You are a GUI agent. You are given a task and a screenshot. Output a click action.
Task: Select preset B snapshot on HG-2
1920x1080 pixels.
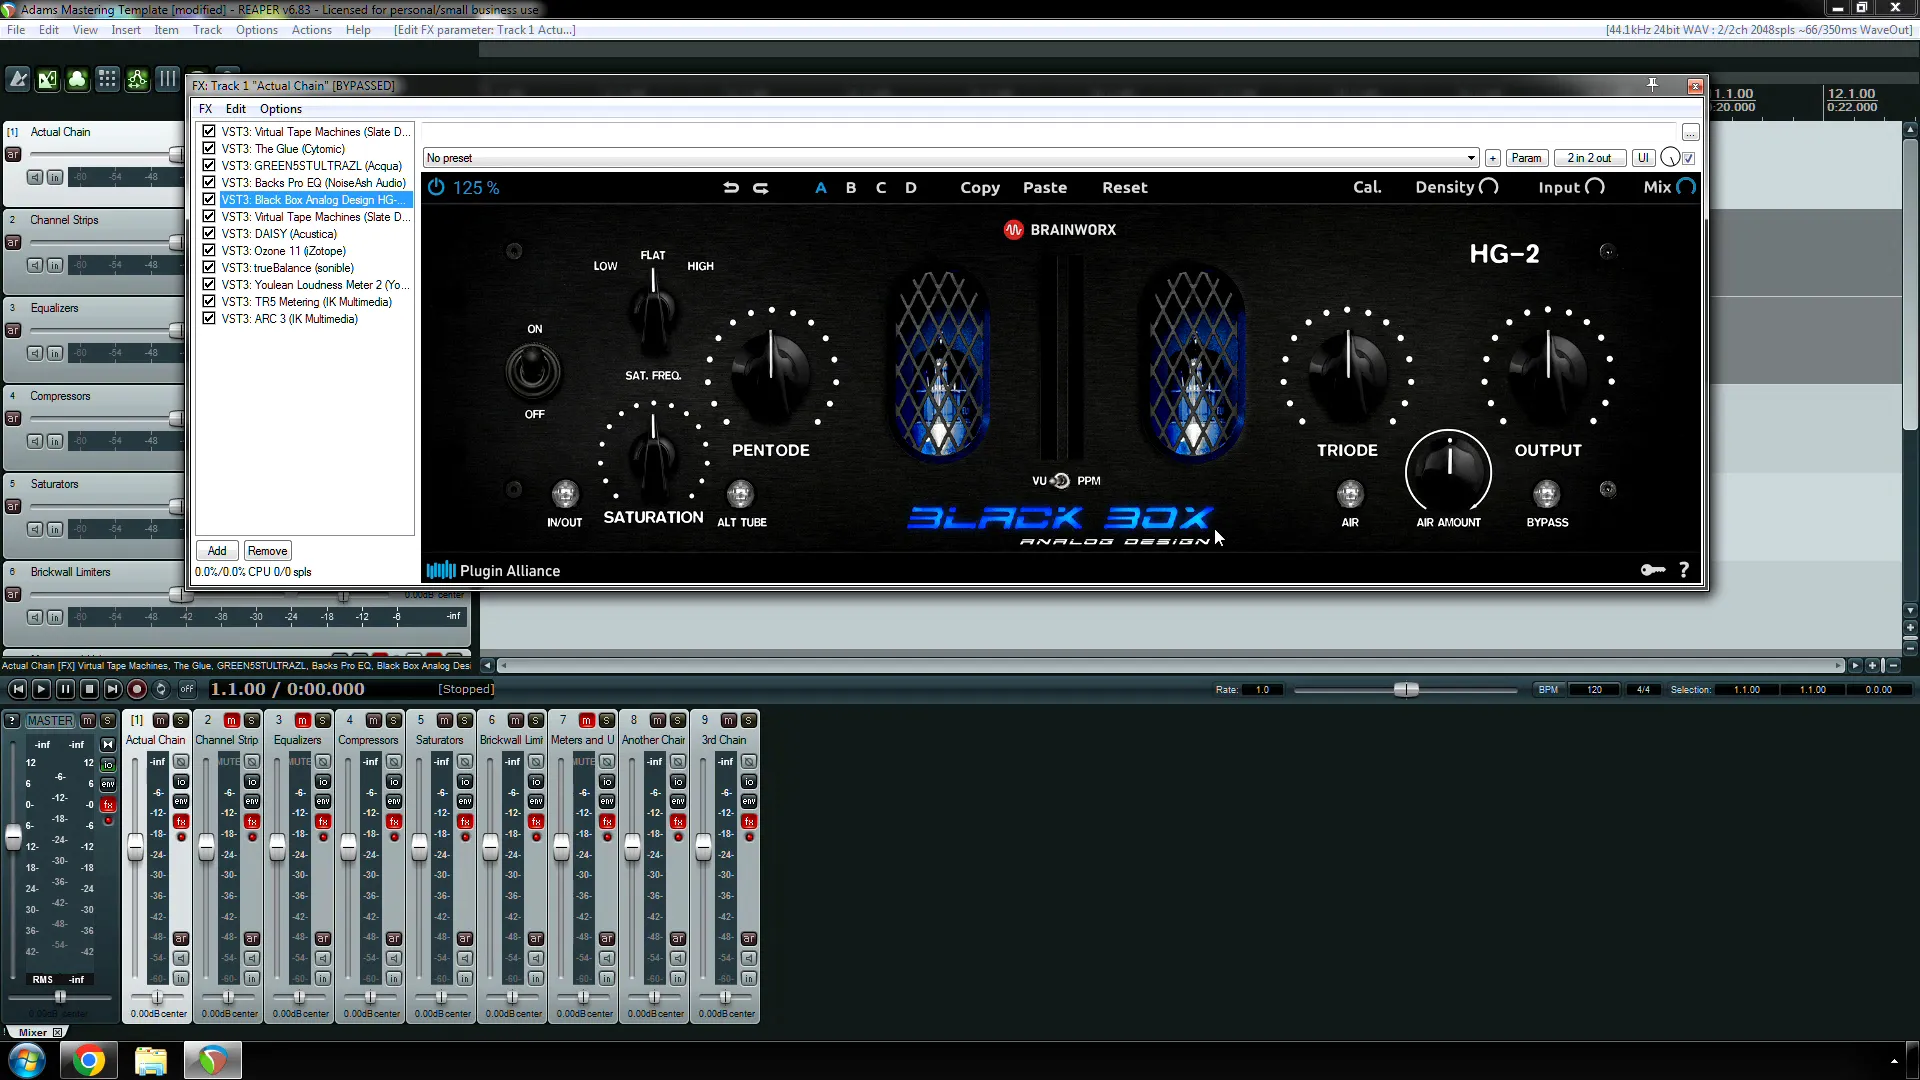tap(851, 187)
